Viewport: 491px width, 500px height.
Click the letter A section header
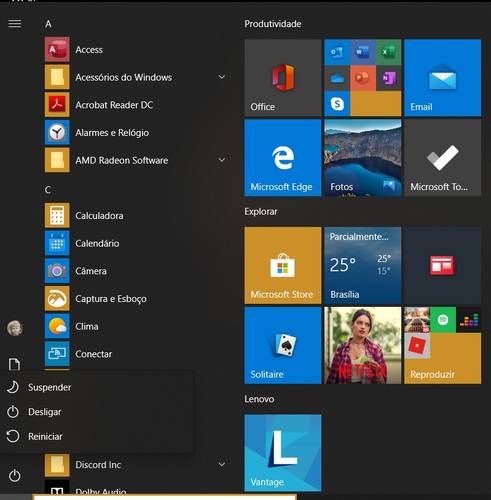48,24
